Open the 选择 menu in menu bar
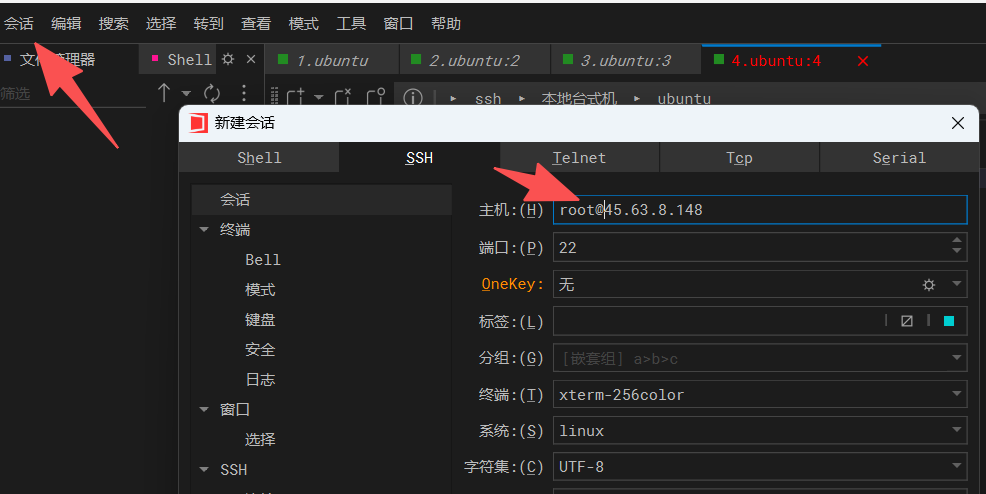The image size is (986, 494). [x=161, y=24]
